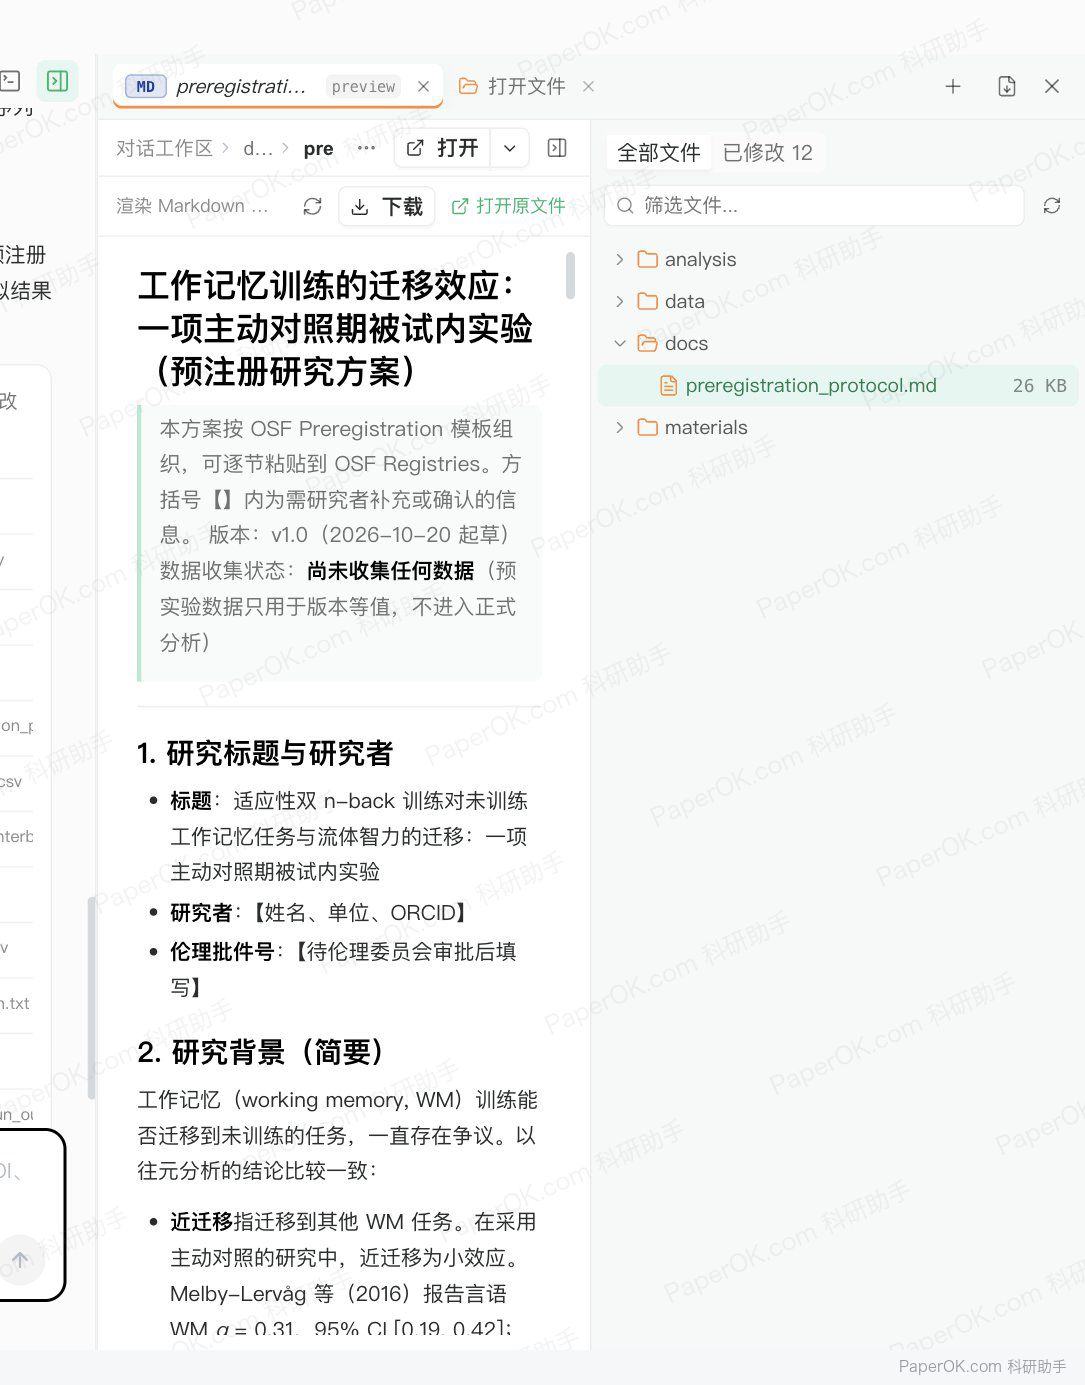This screenshot has height=1385, width=1085.
Task: Open preregistration_protocol.md file
Action: 838,386
